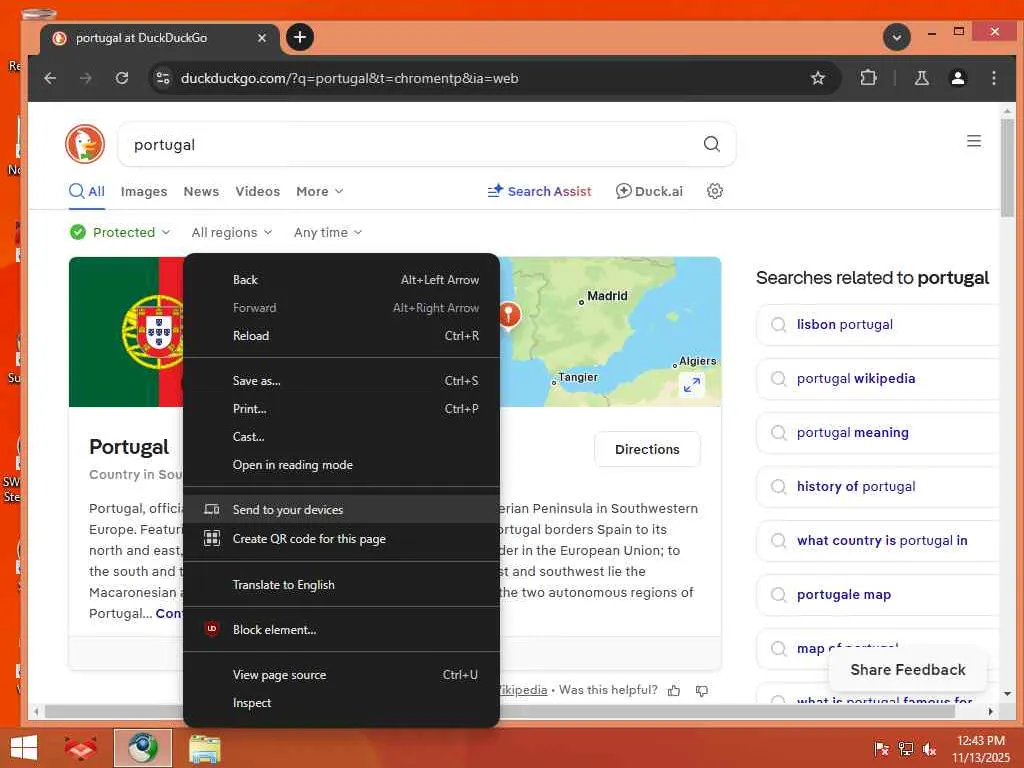Open related search portugal meaning

tap(877, 432)
